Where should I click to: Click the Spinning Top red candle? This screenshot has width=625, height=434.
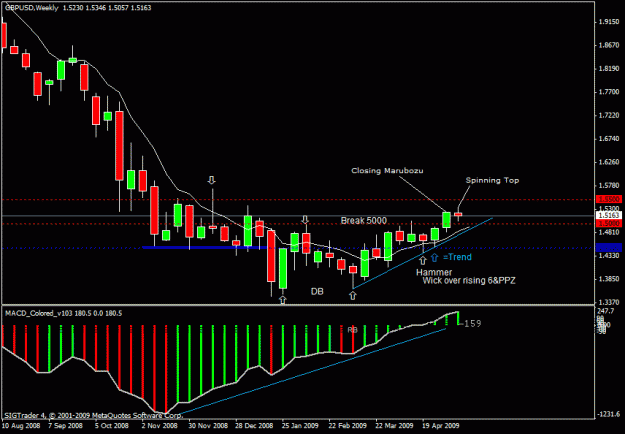tap(458, 214)
